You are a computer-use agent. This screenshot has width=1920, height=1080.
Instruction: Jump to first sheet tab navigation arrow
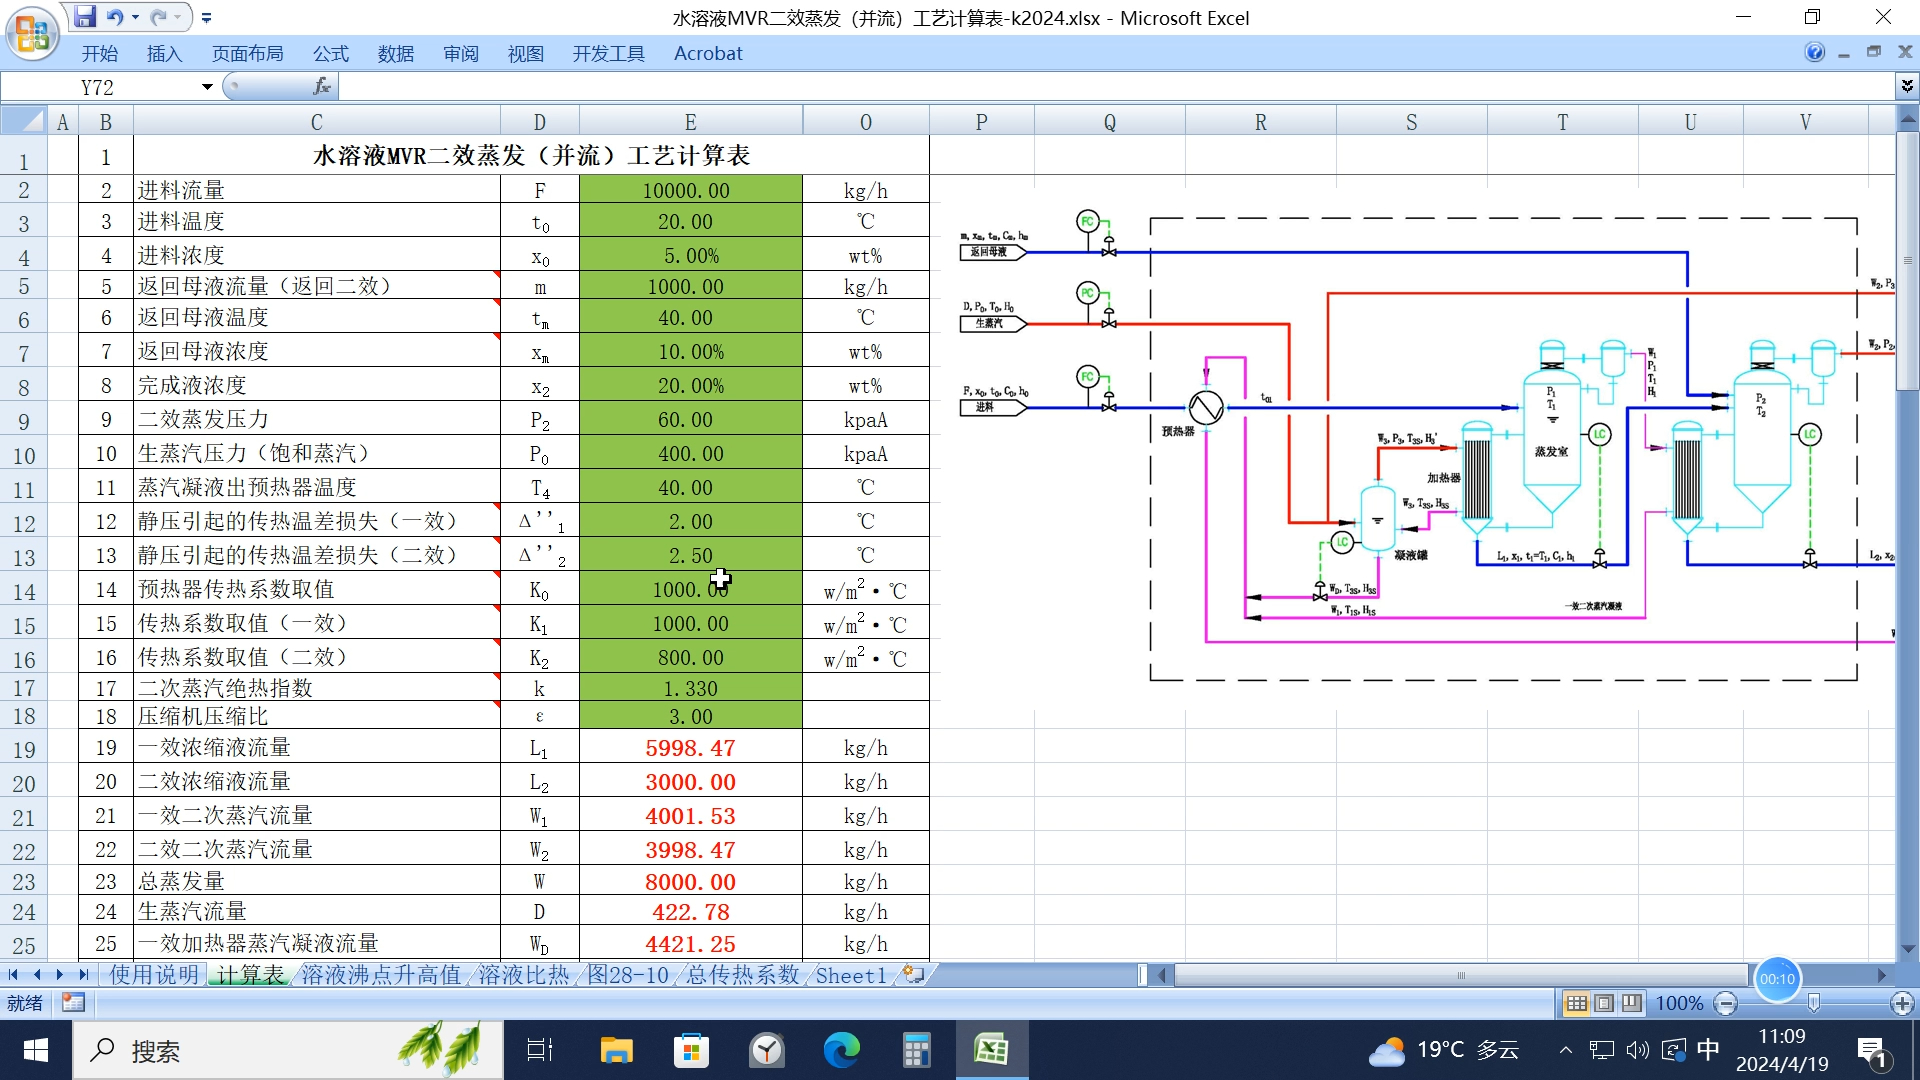(x=13, y=974)
